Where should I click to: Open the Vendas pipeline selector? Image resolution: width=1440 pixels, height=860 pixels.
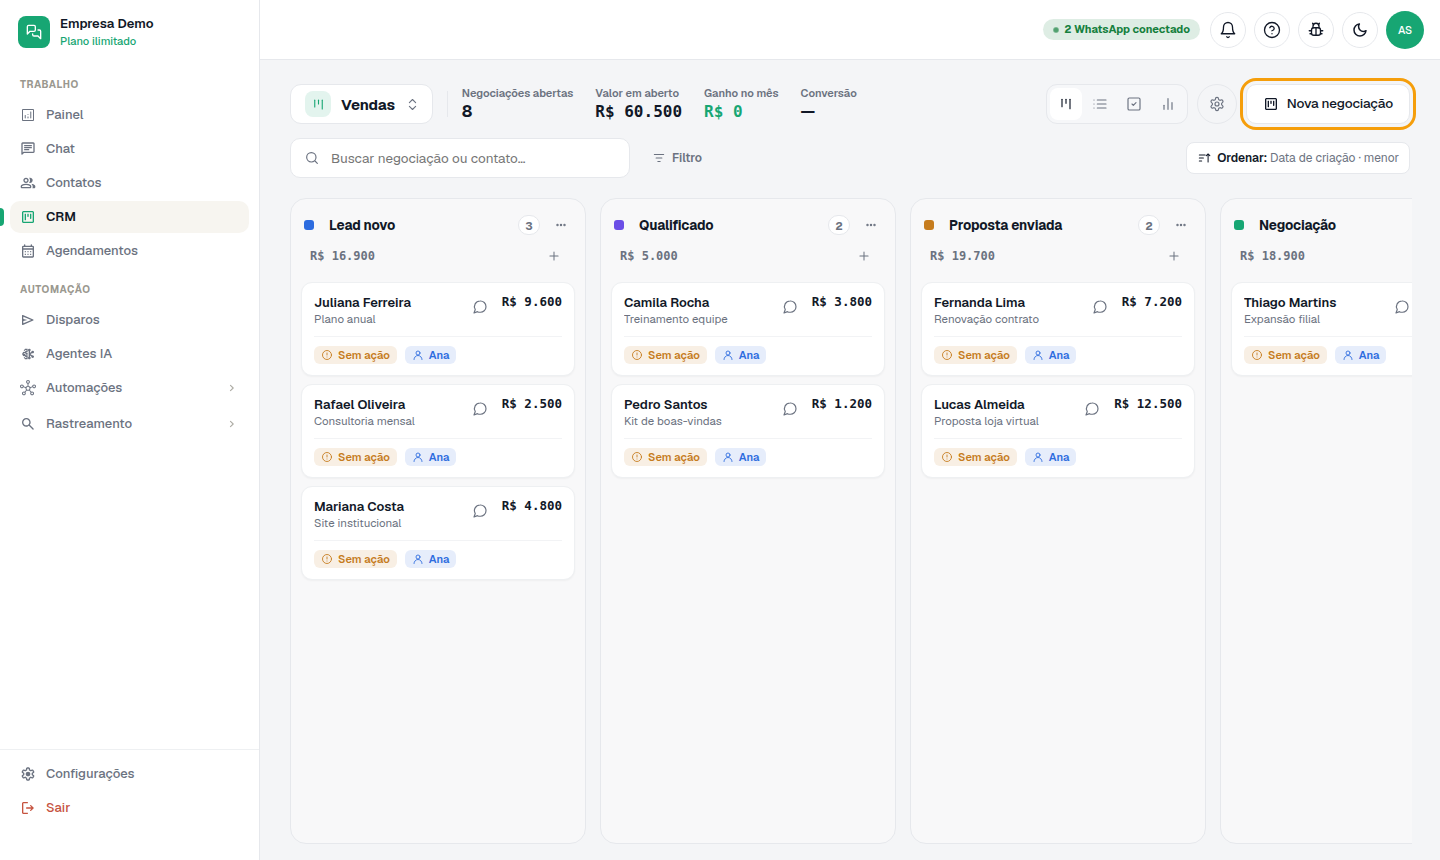362,104
